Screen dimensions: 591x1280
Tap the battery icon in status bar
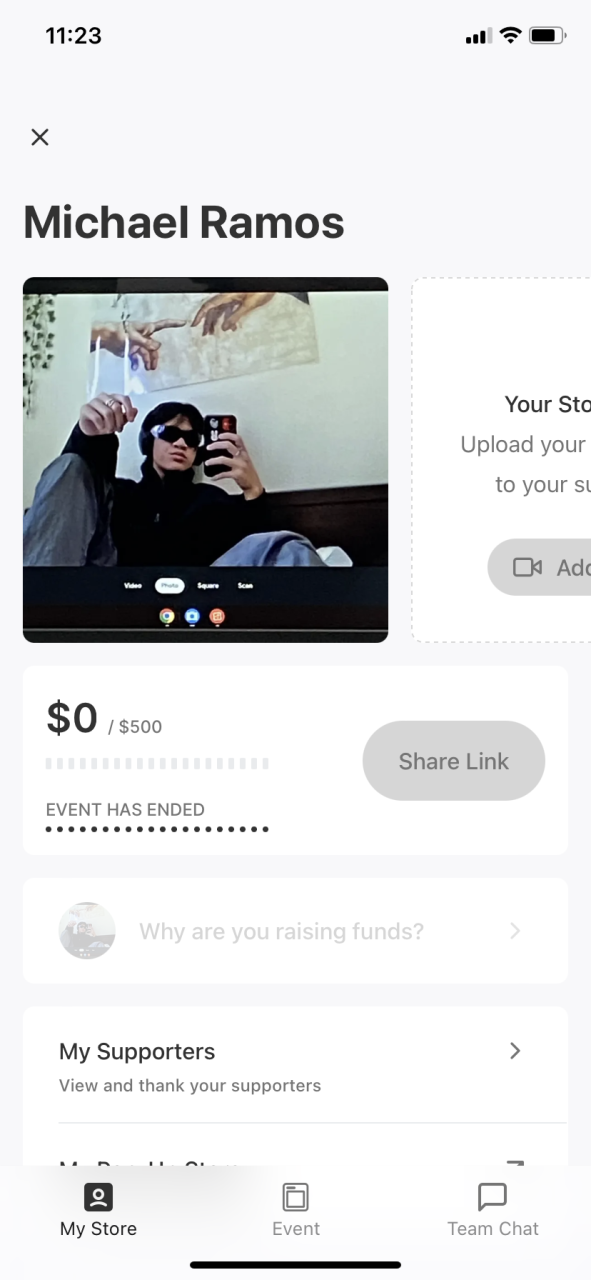coord(548,36)
